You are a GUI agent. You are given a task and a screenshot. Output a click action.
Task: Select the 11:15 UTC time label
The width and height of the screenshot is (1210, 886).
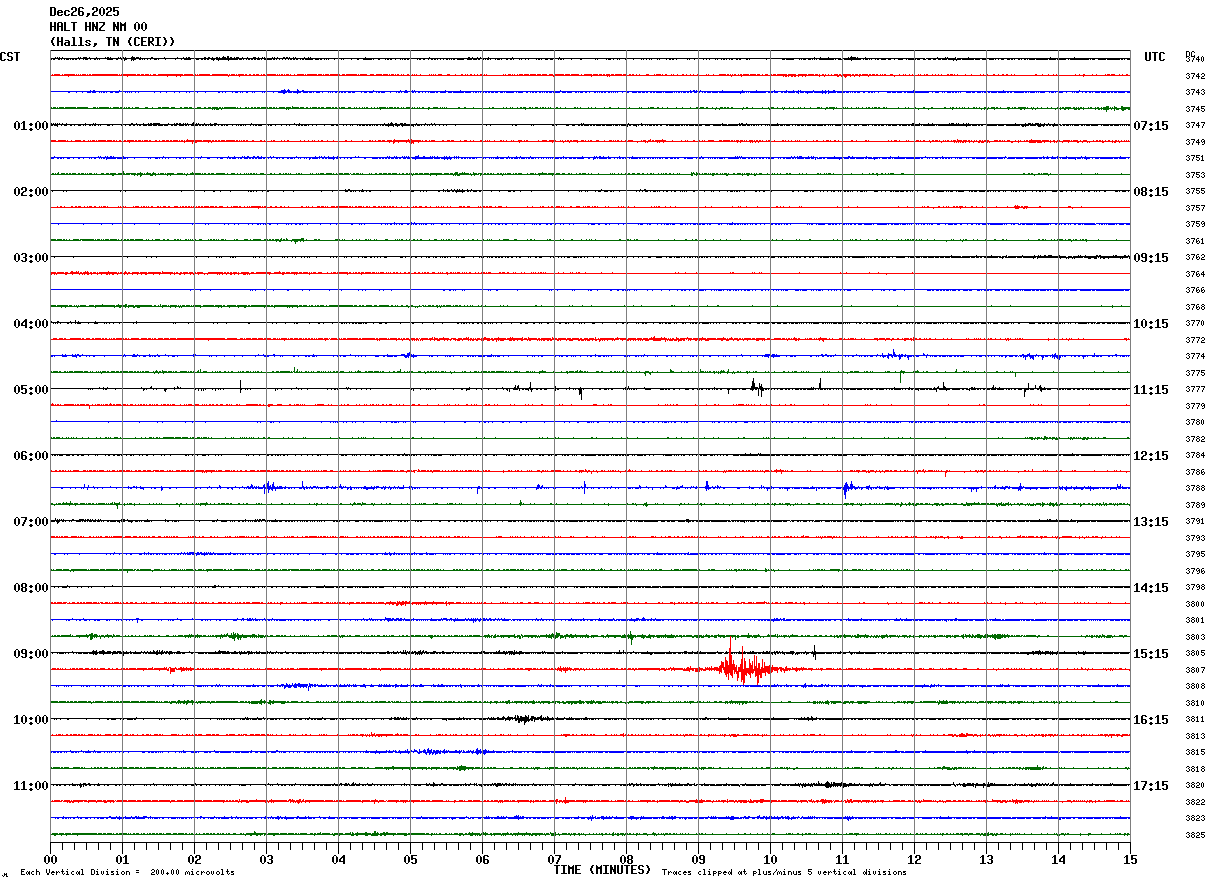(x=1151, y=390)
